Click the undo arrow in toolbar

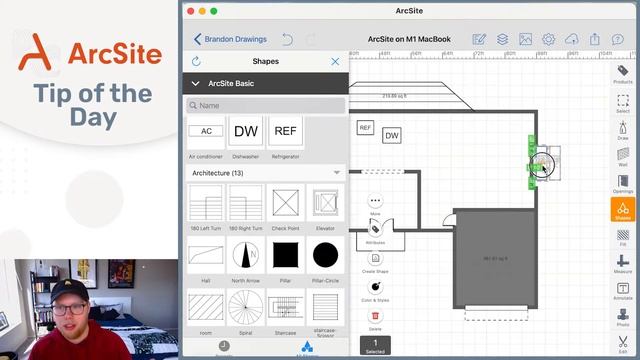[x=288, y=39]
